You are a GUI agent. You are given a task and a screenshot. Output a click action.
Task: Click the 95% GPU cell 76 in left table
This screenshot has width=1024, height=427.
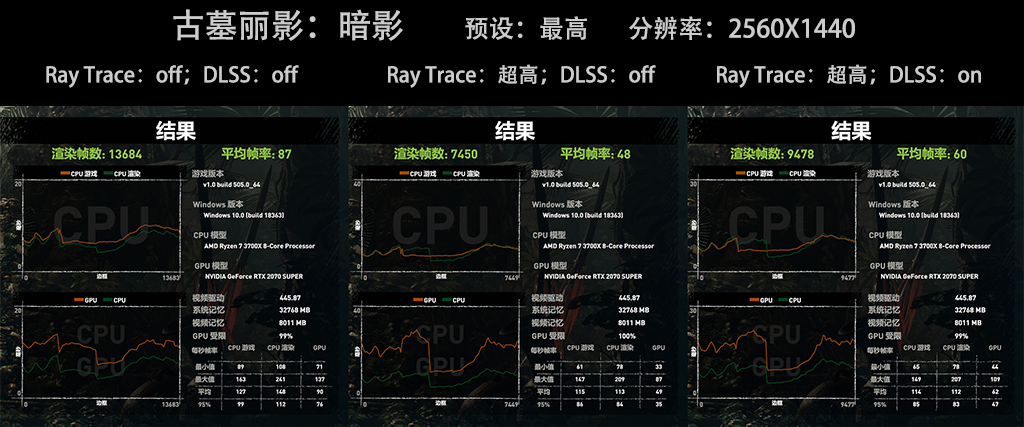319,405
